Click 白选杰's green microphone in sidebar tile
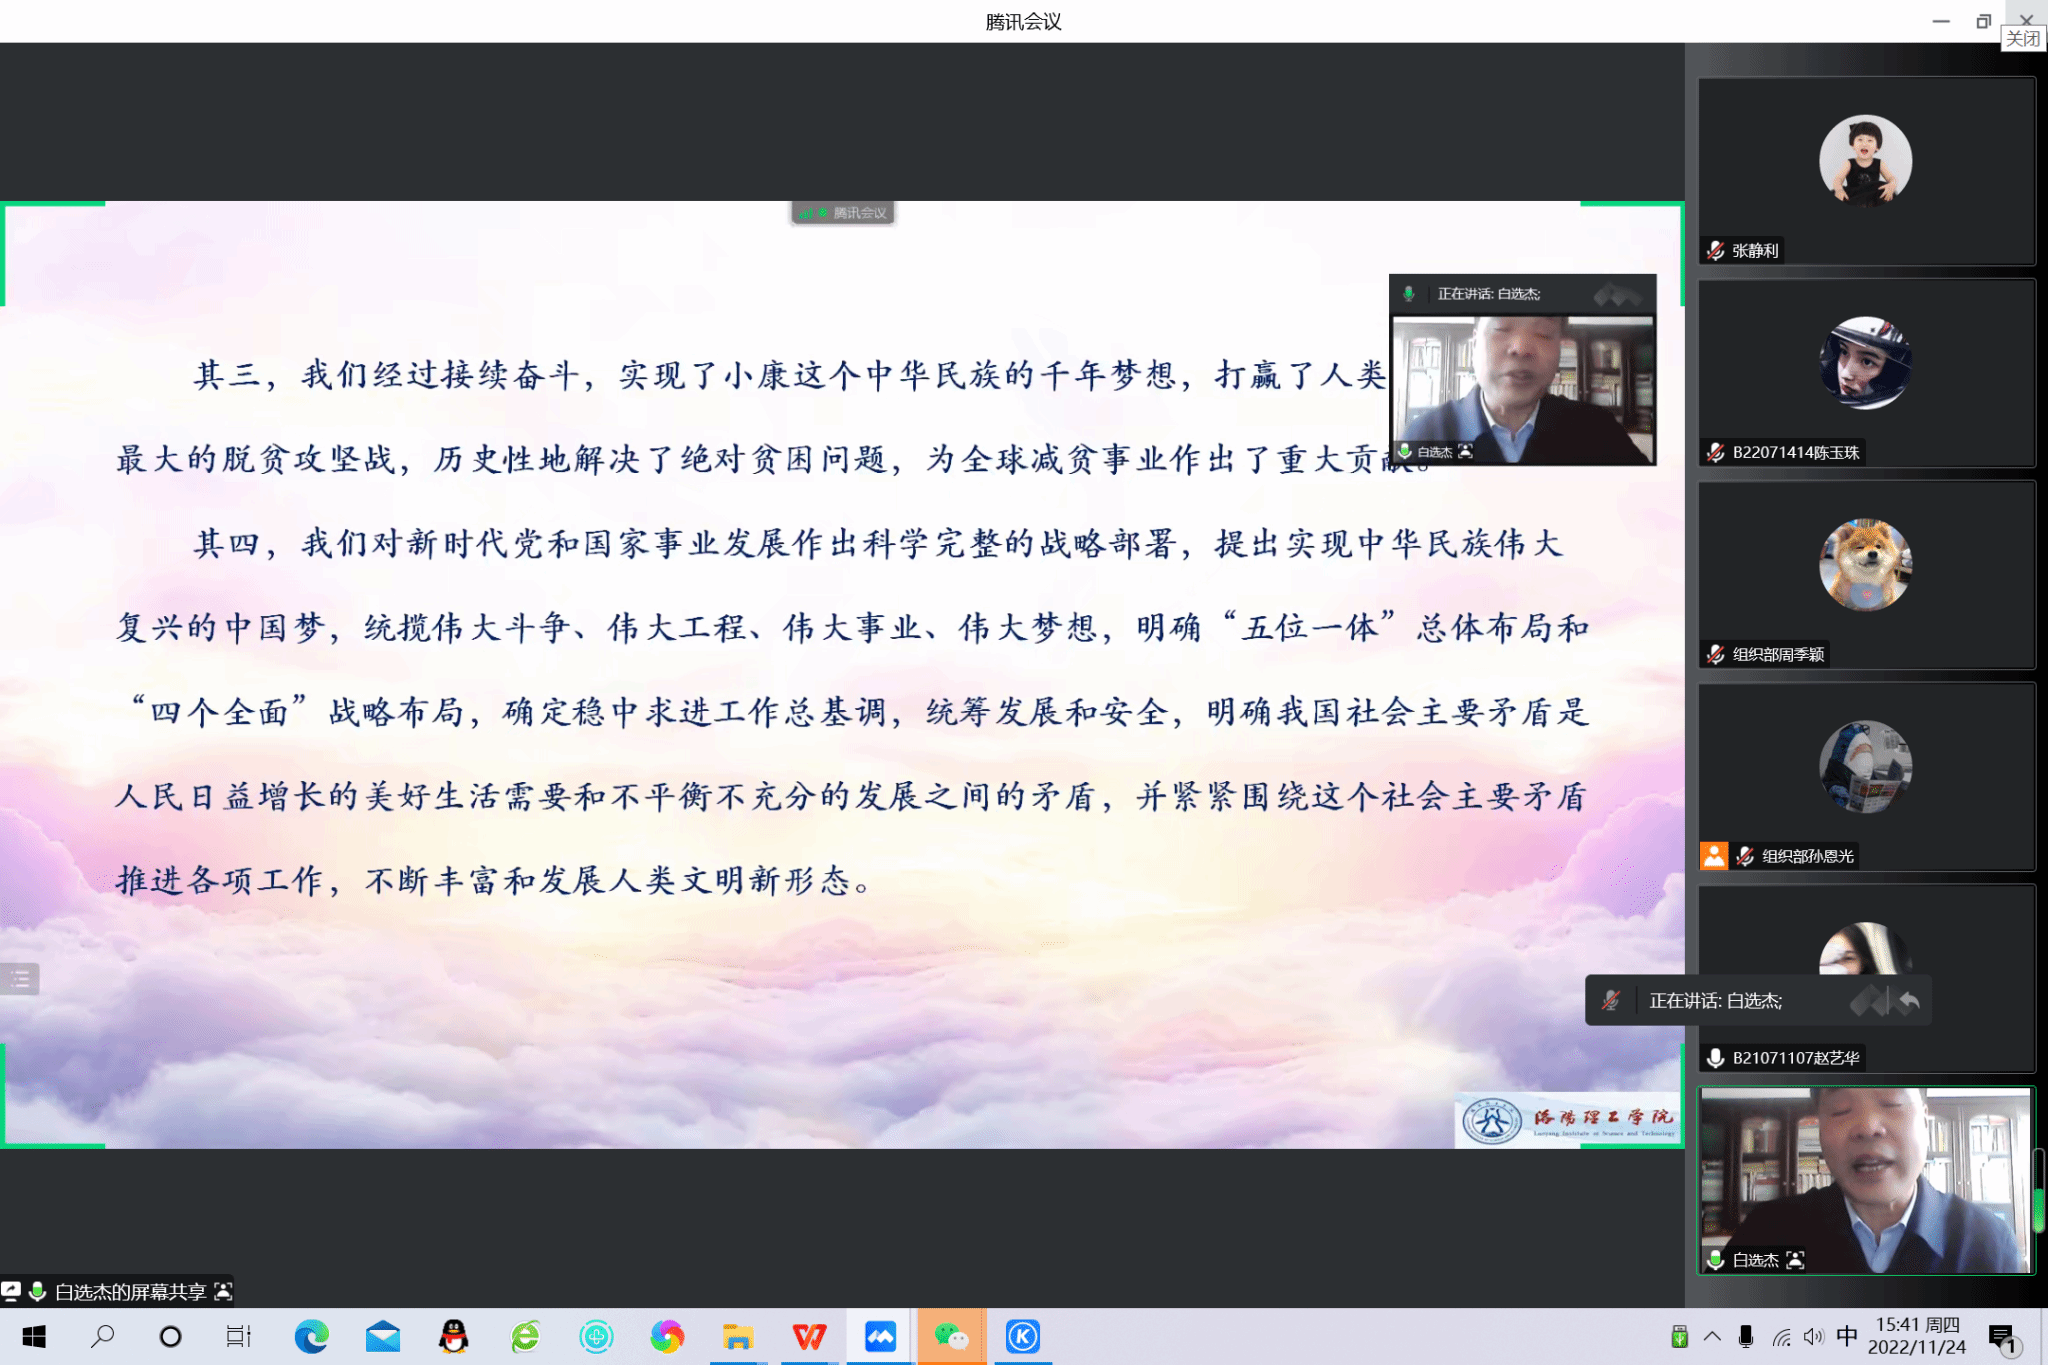 (1716, 1260)
